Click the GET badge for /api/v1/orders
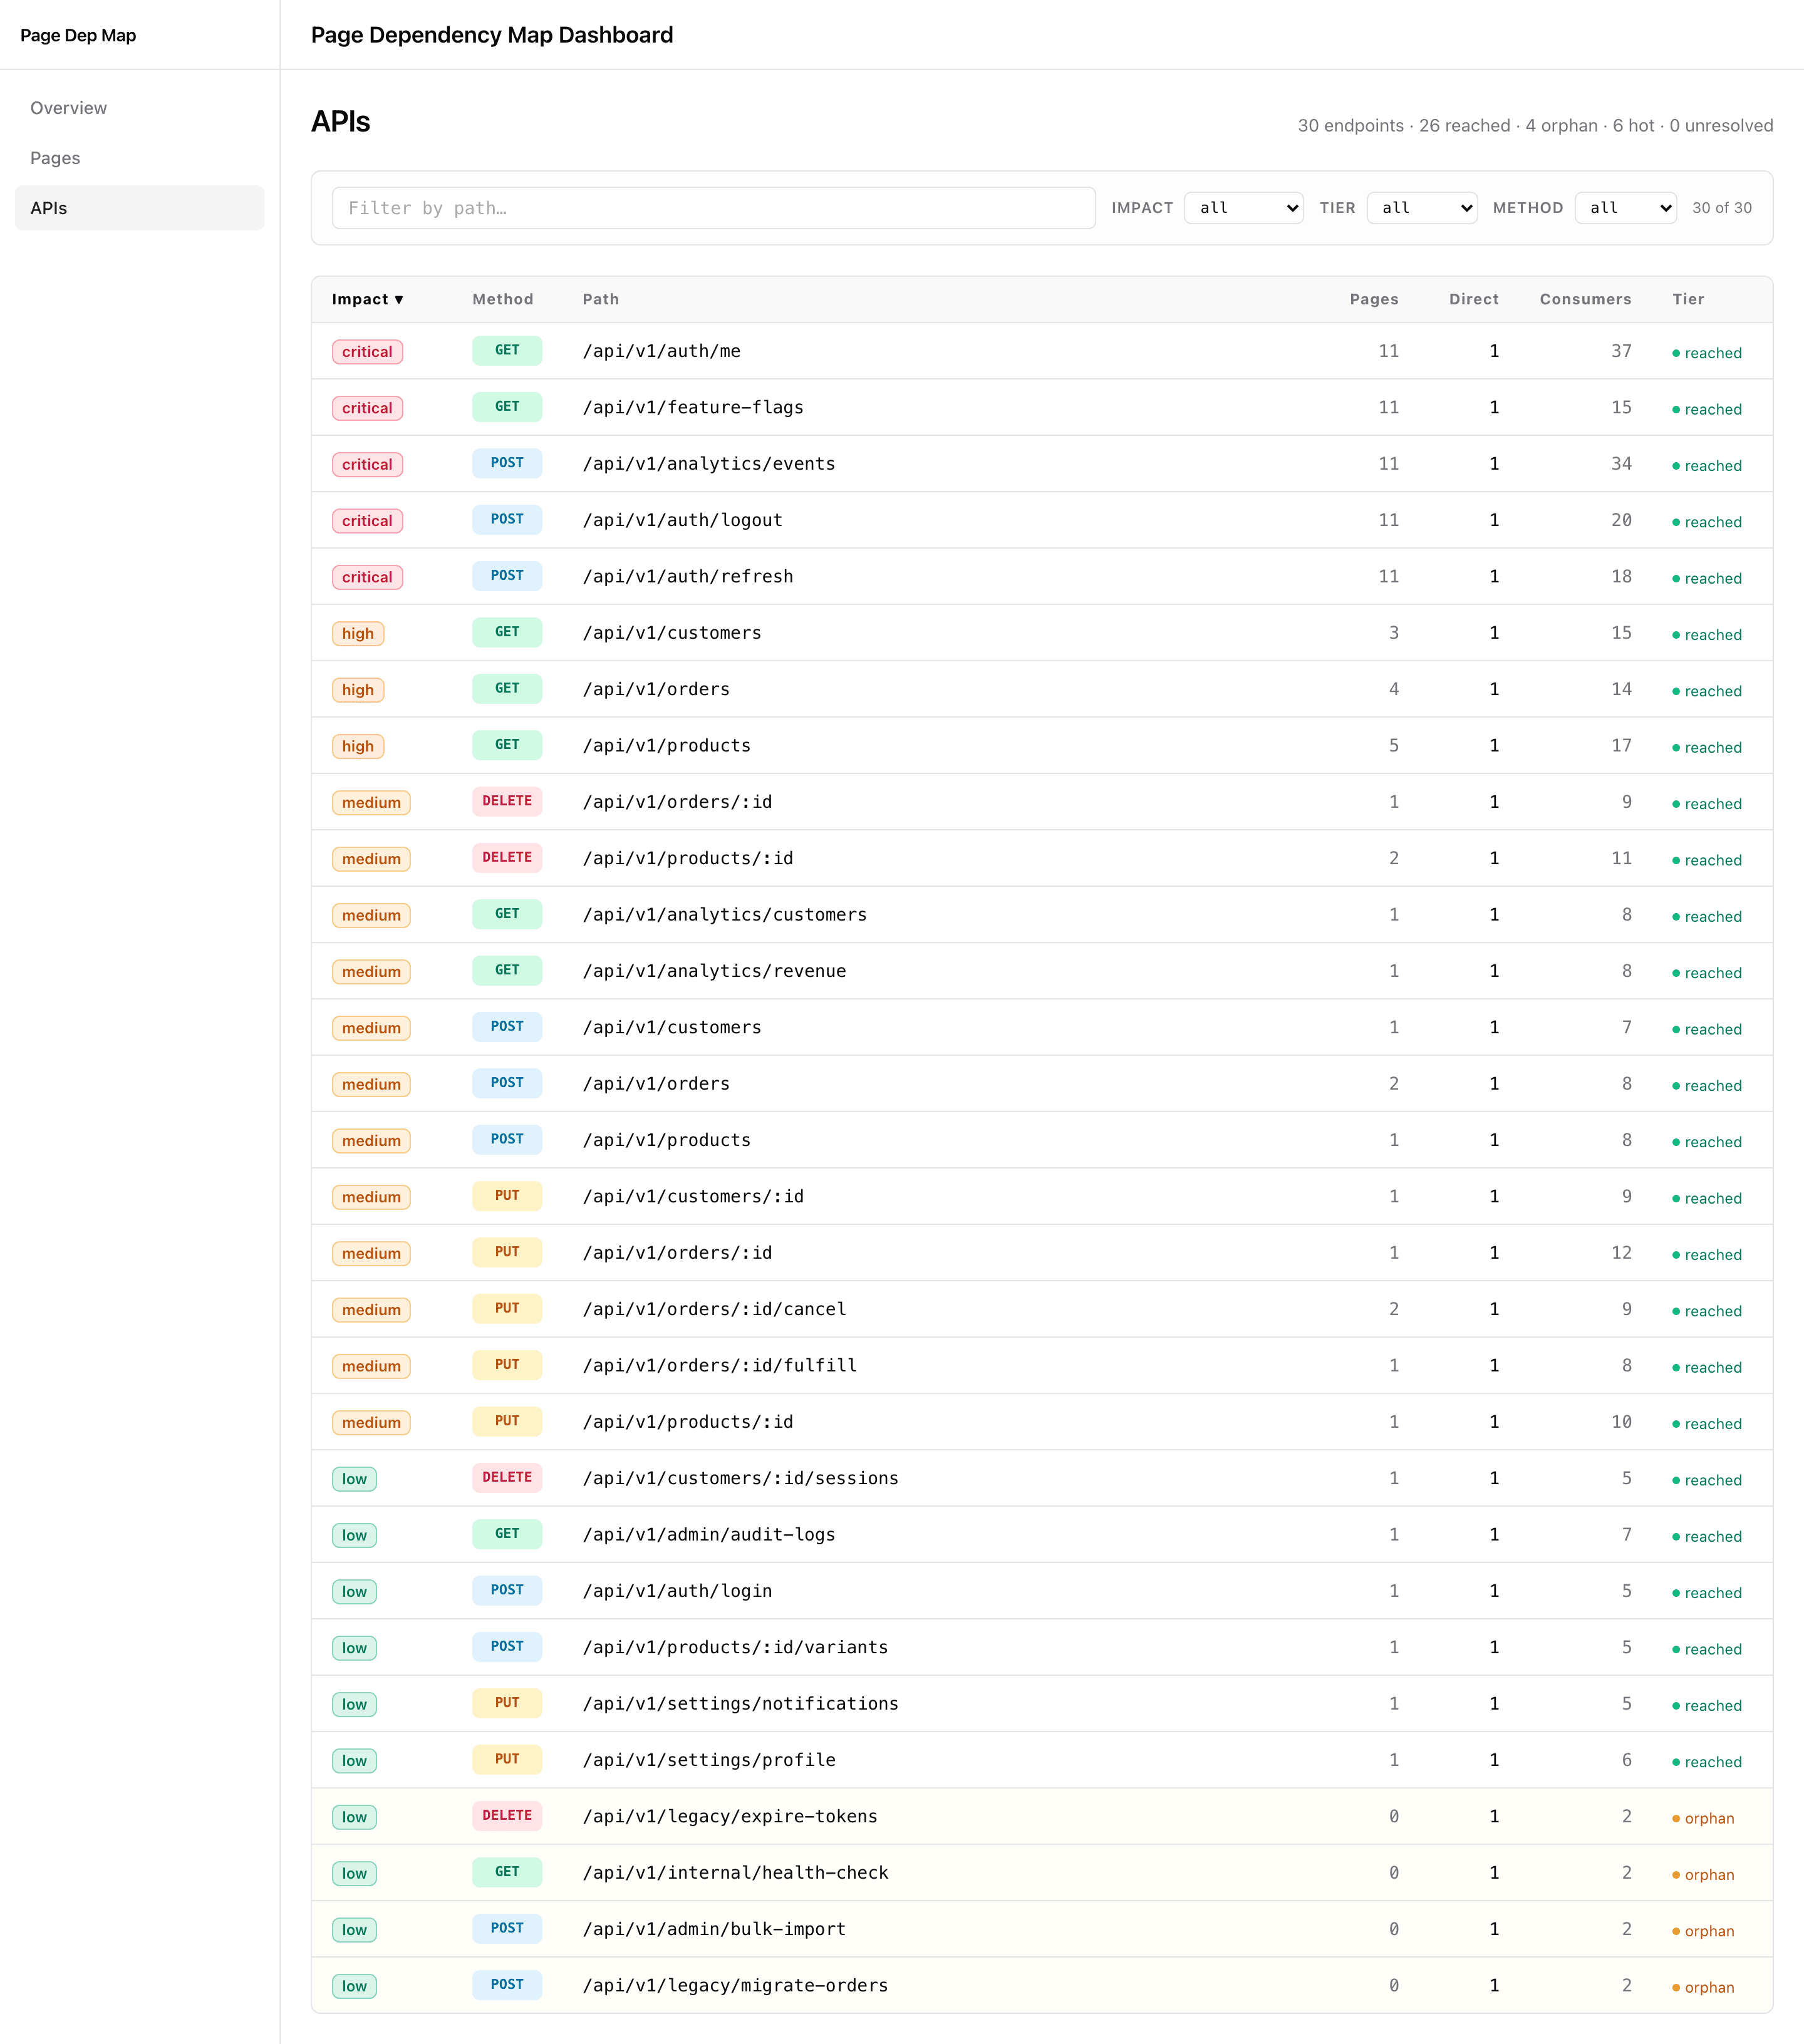 [x=507, y=689]
